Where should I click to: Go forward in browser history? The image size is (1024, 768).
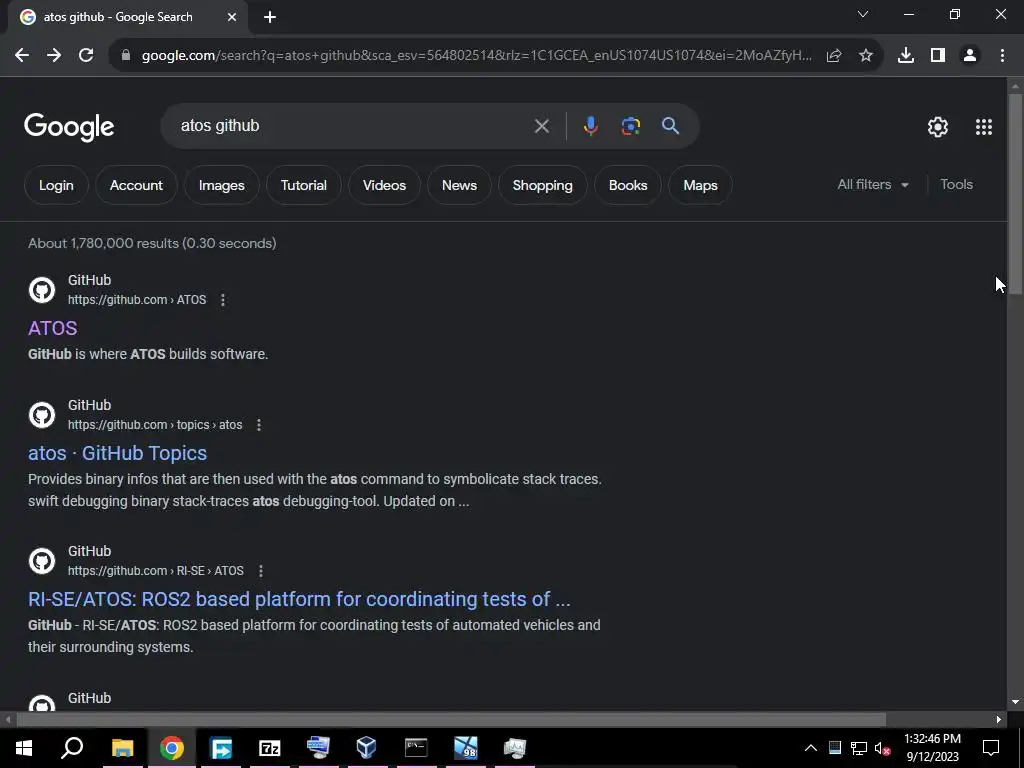tap(54, 56)
